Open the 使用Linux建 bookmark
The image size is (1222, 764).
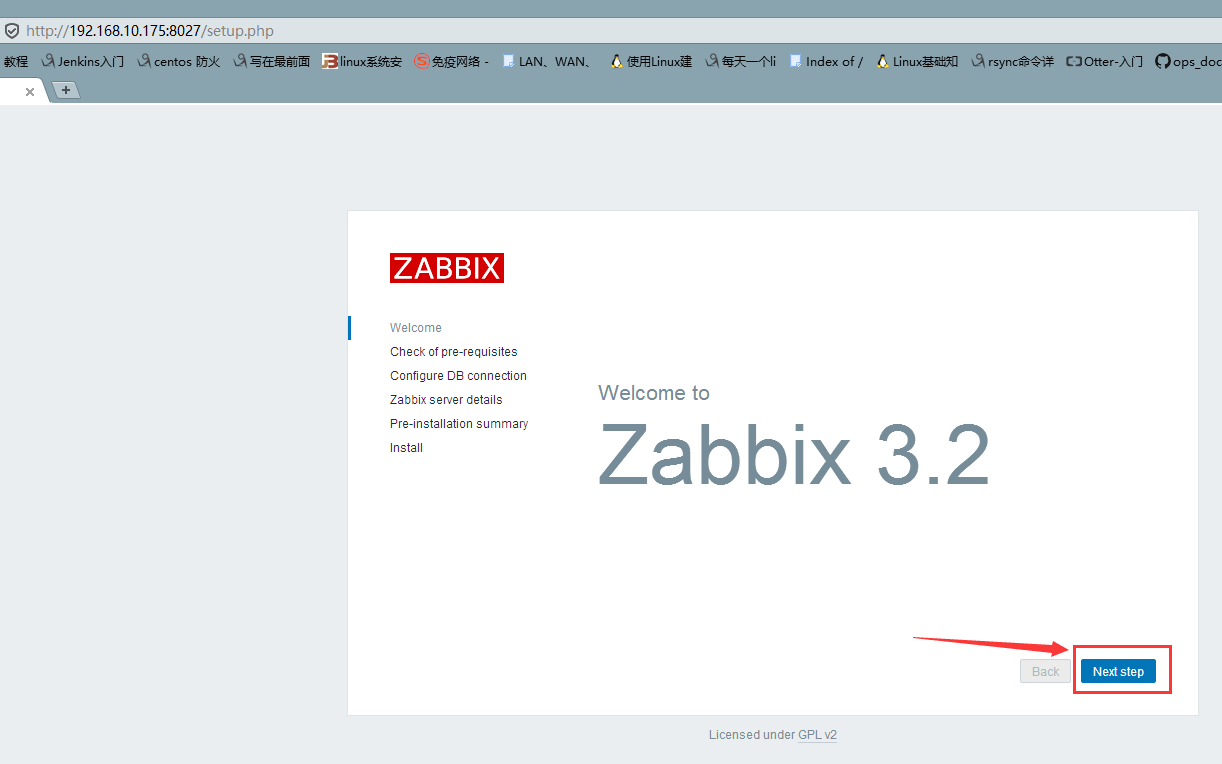tap(651, 61)
